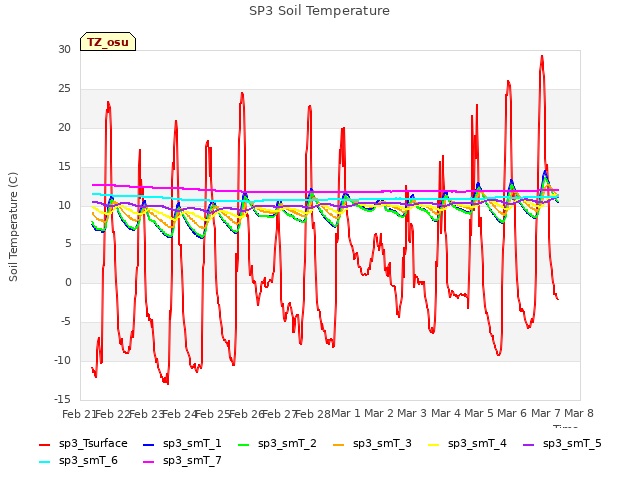Image resolution: width=640 pixels, height=480 pixels.
Task: Click the Mar 1 x-axis tick label
Action: [x=346, y=413]
